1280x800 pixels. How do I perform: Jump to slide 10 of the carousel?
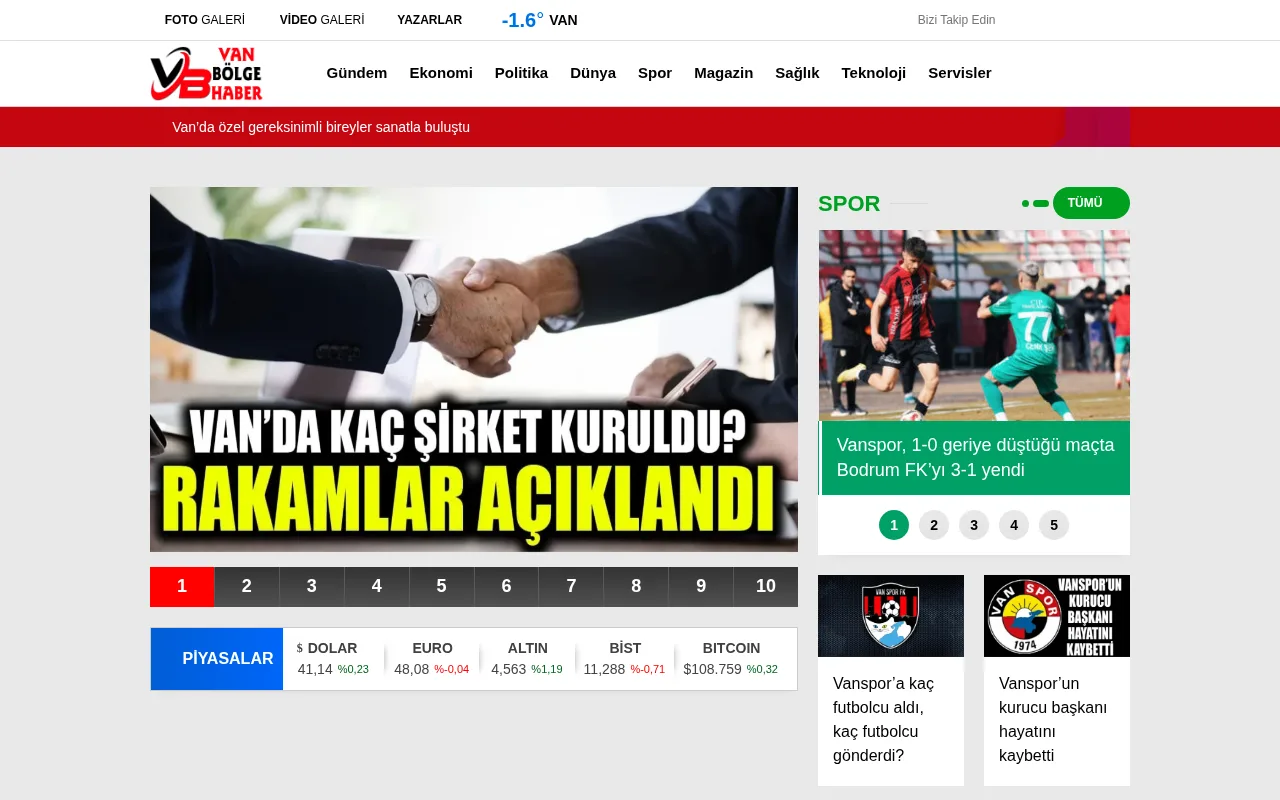(x=765, y=587)
